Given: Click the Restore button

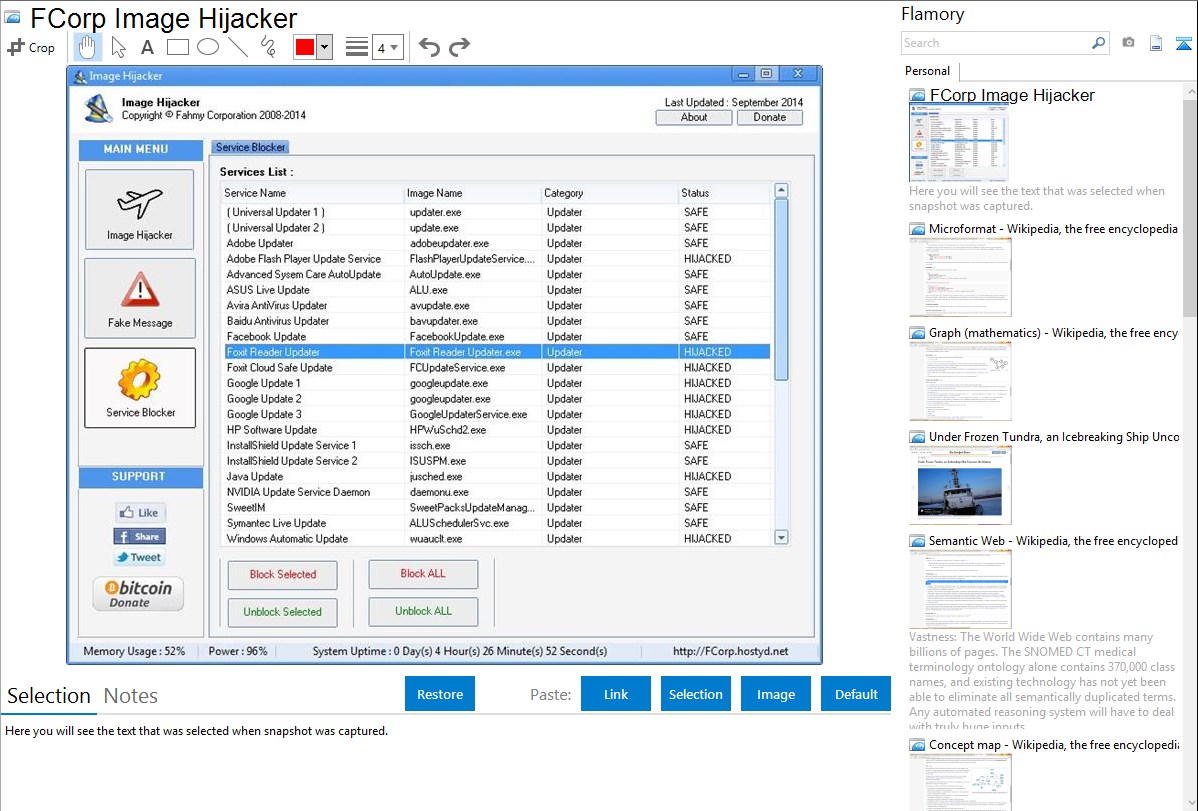Looking at the screenshot, I should 440,694.
